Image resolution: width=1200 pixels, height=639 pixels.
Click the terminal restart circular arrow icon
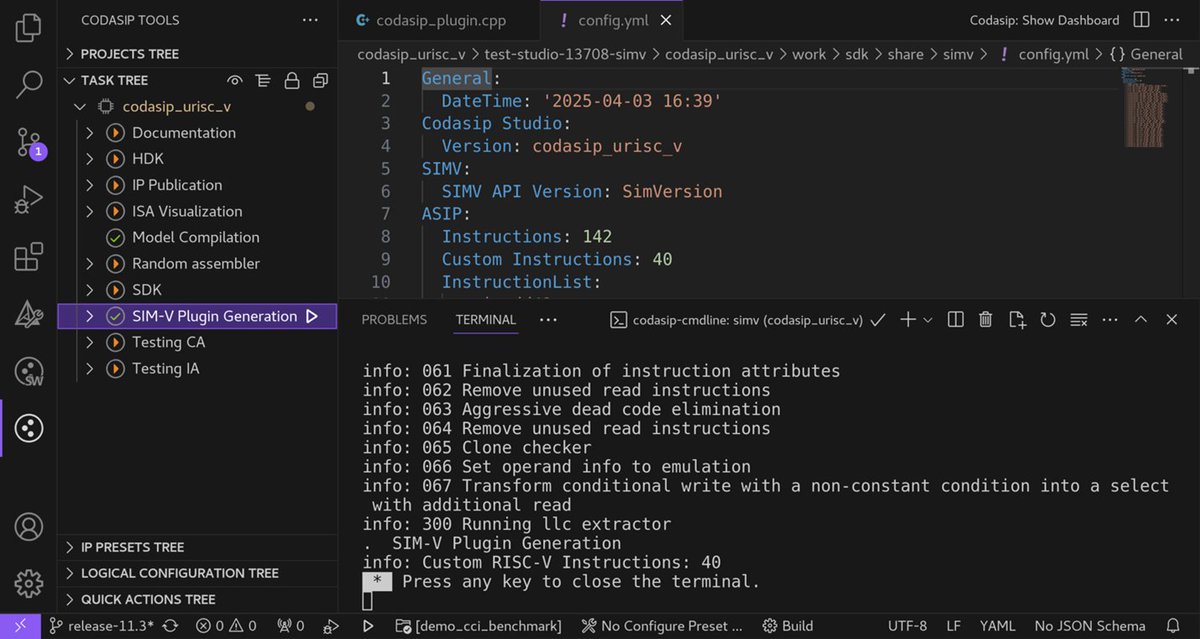pyautogui.click(x=1048, y=320)
